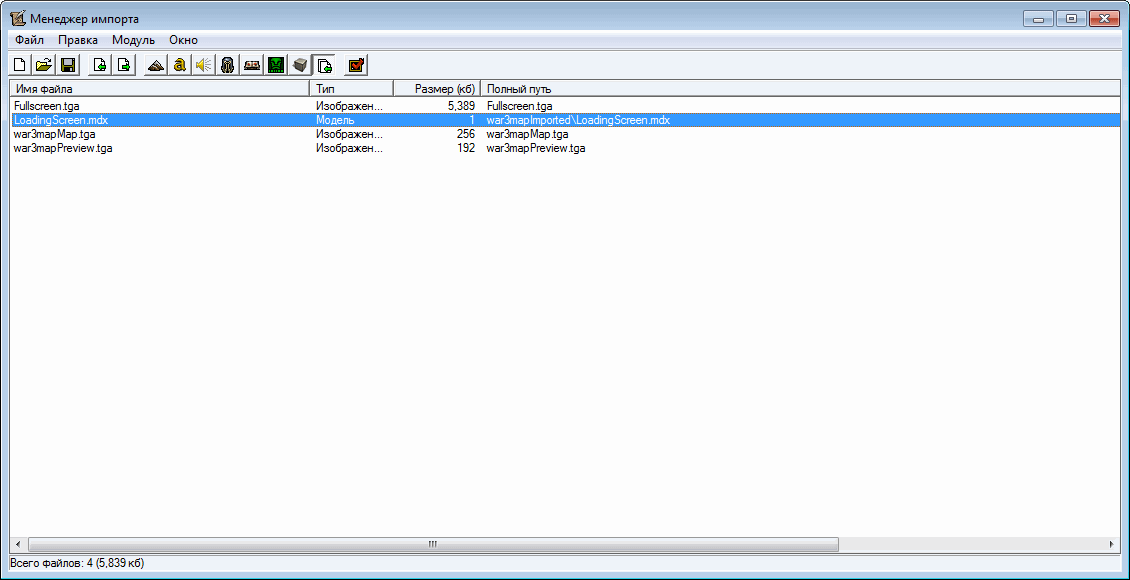
Task: Click the Fullscreen.tga full path cell
Action: tap(522, 106)
